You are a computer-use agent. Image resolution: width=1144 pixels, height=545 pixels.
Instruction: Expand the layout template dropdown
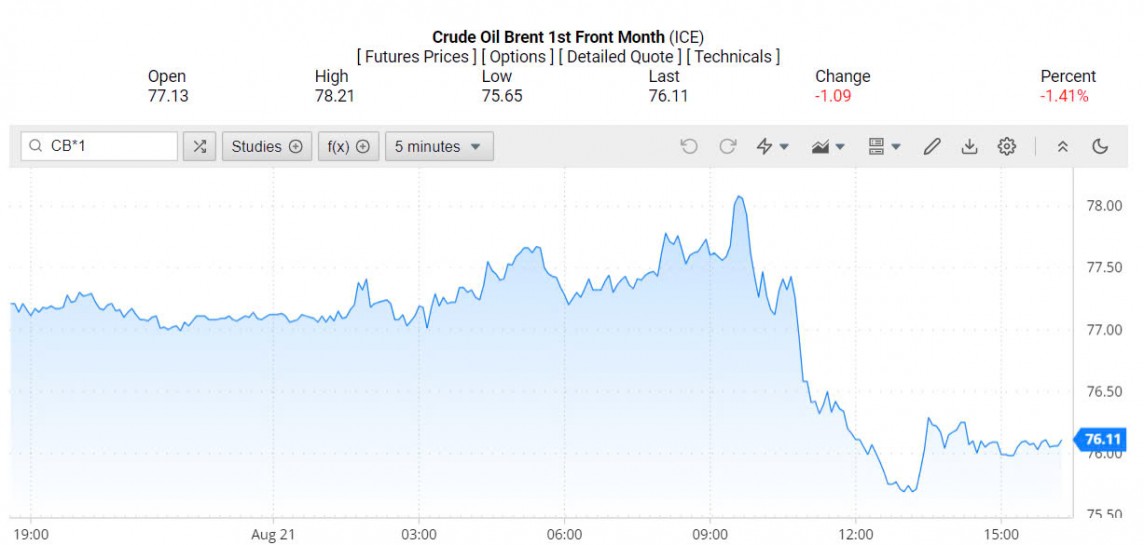[x=884, y=147]
